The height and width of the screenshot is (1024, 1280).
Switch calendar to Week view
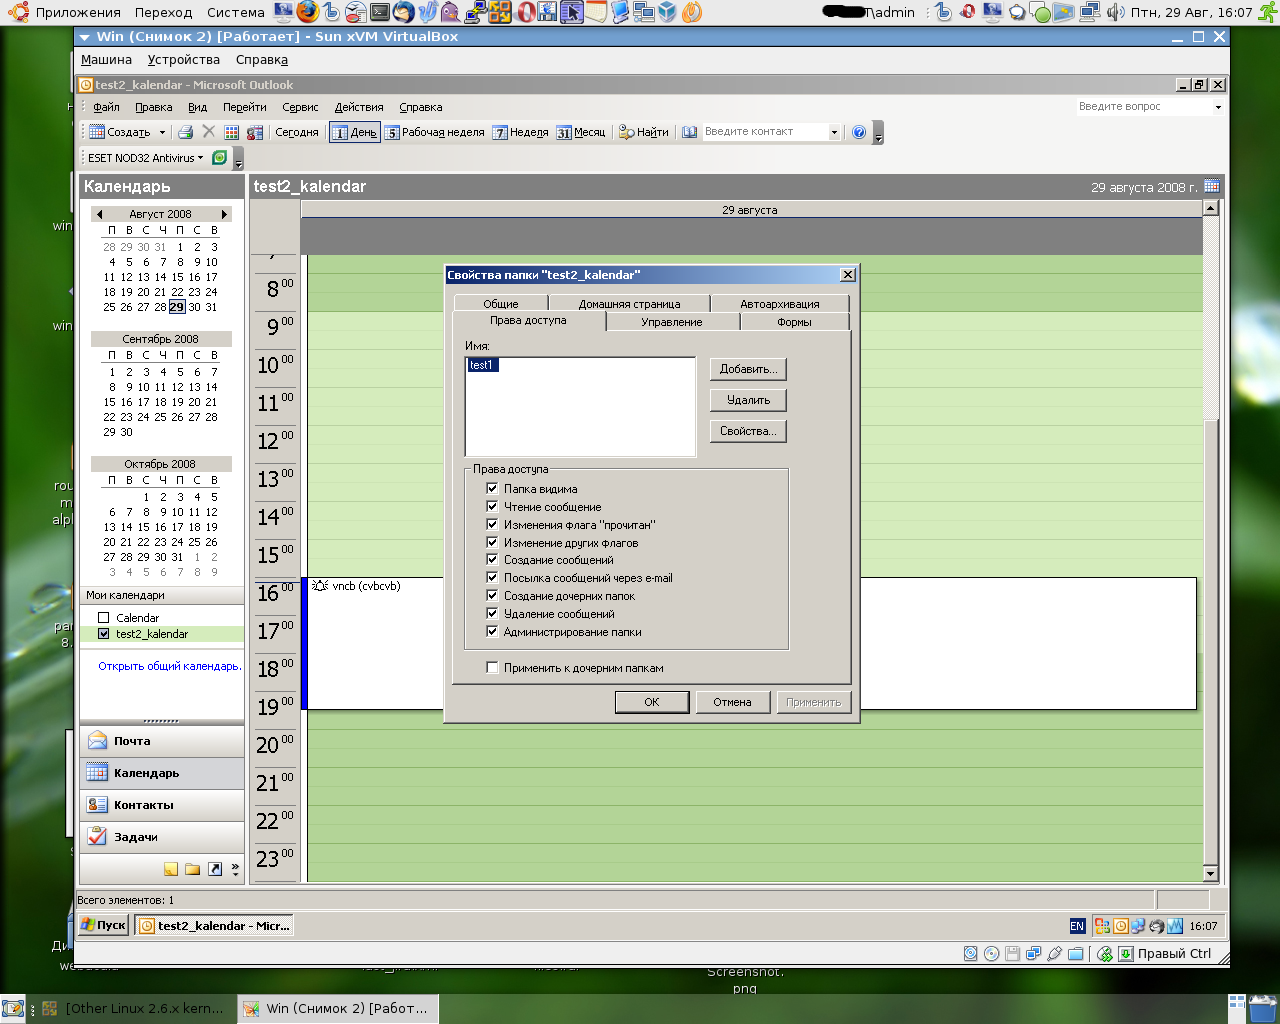tap(520, 132)
